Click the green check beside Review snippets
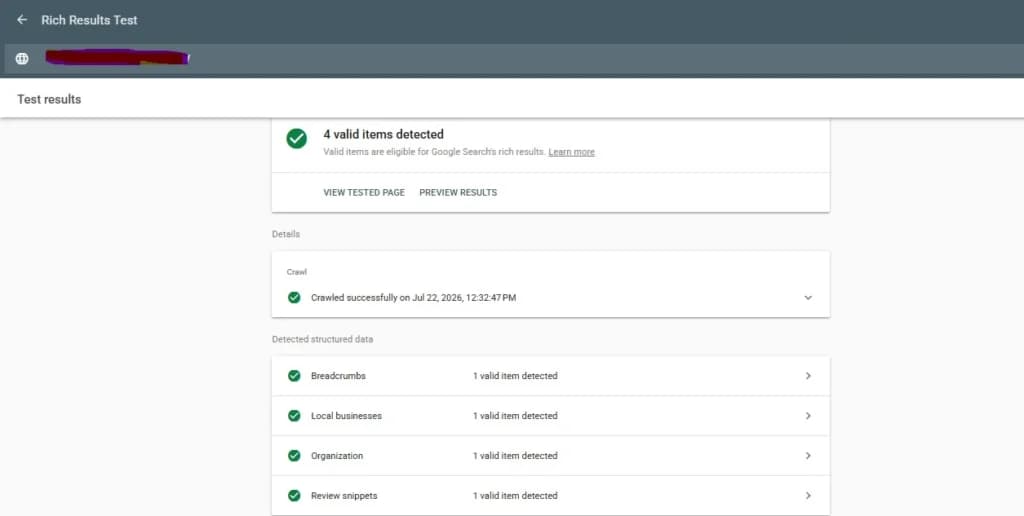This screenshot has width=1024, height=516. pos(295,495)
